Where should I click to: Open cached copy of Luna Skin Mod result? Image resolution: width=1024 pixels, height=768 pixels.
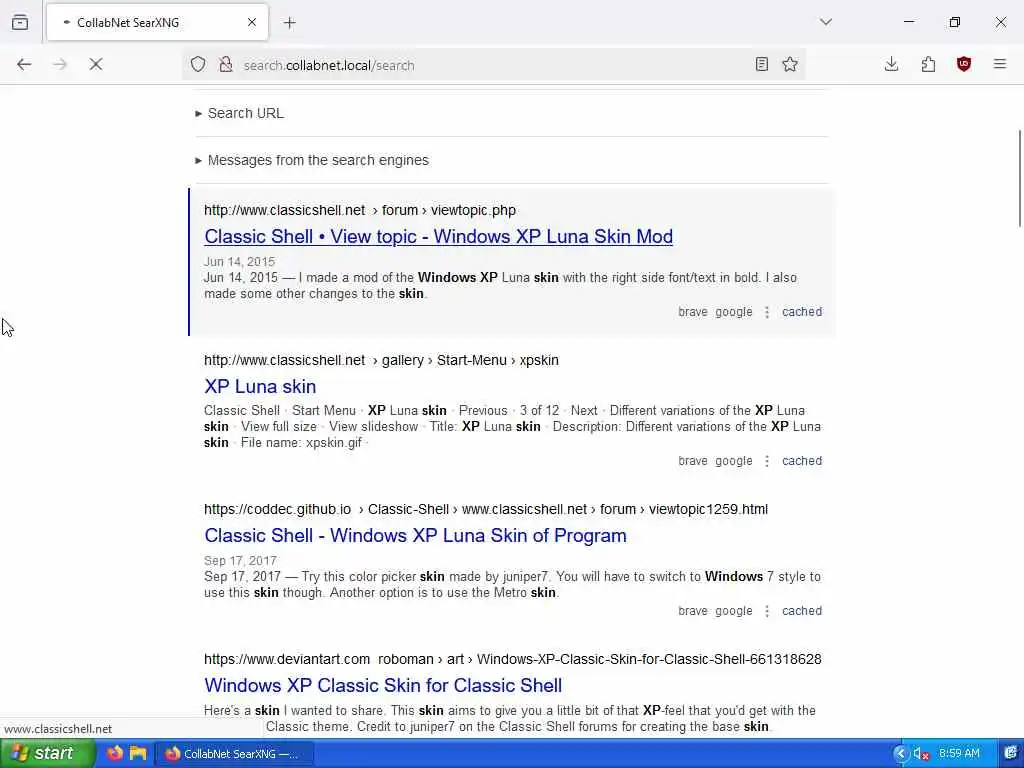(802, 312)
